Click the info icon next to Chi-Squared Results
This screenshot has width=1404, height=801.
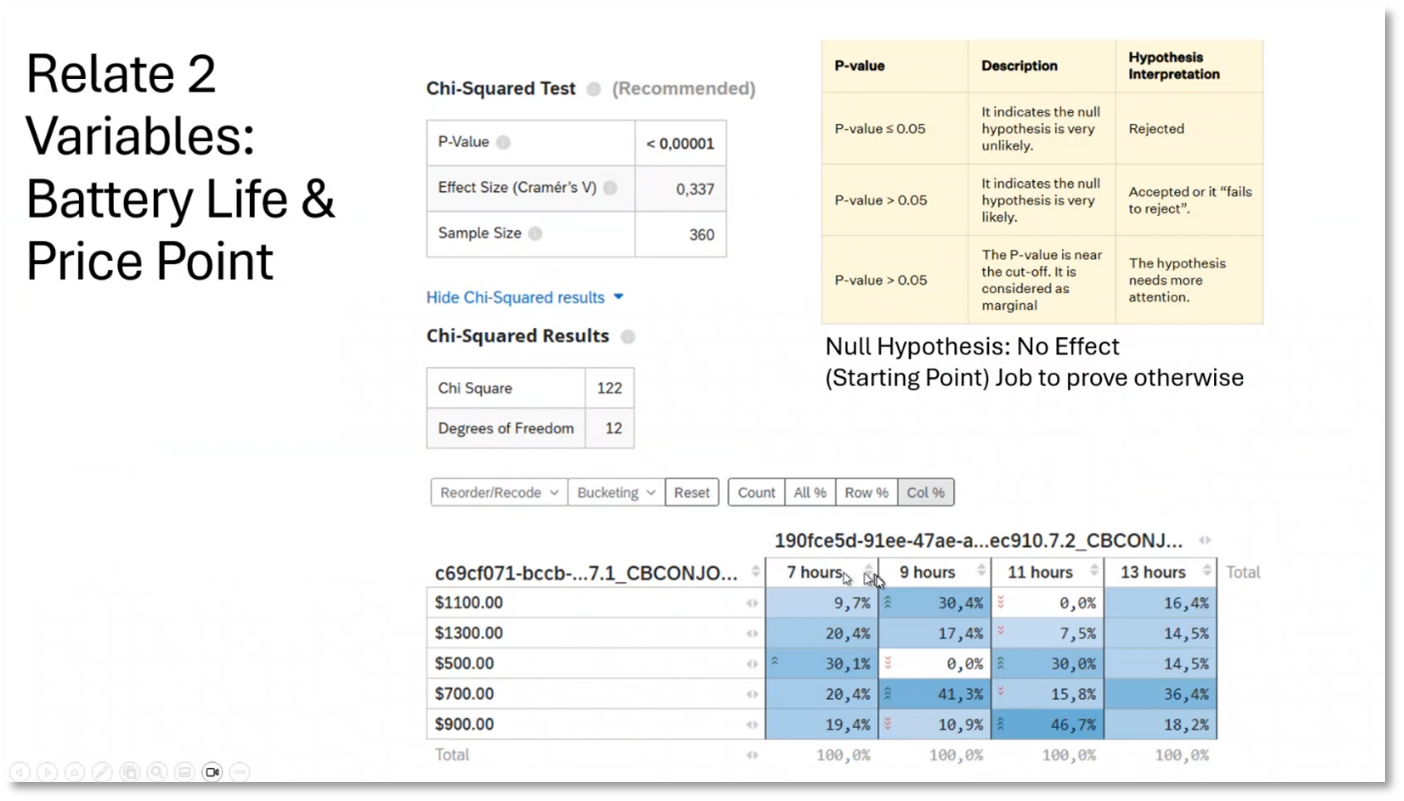[627, 337]
